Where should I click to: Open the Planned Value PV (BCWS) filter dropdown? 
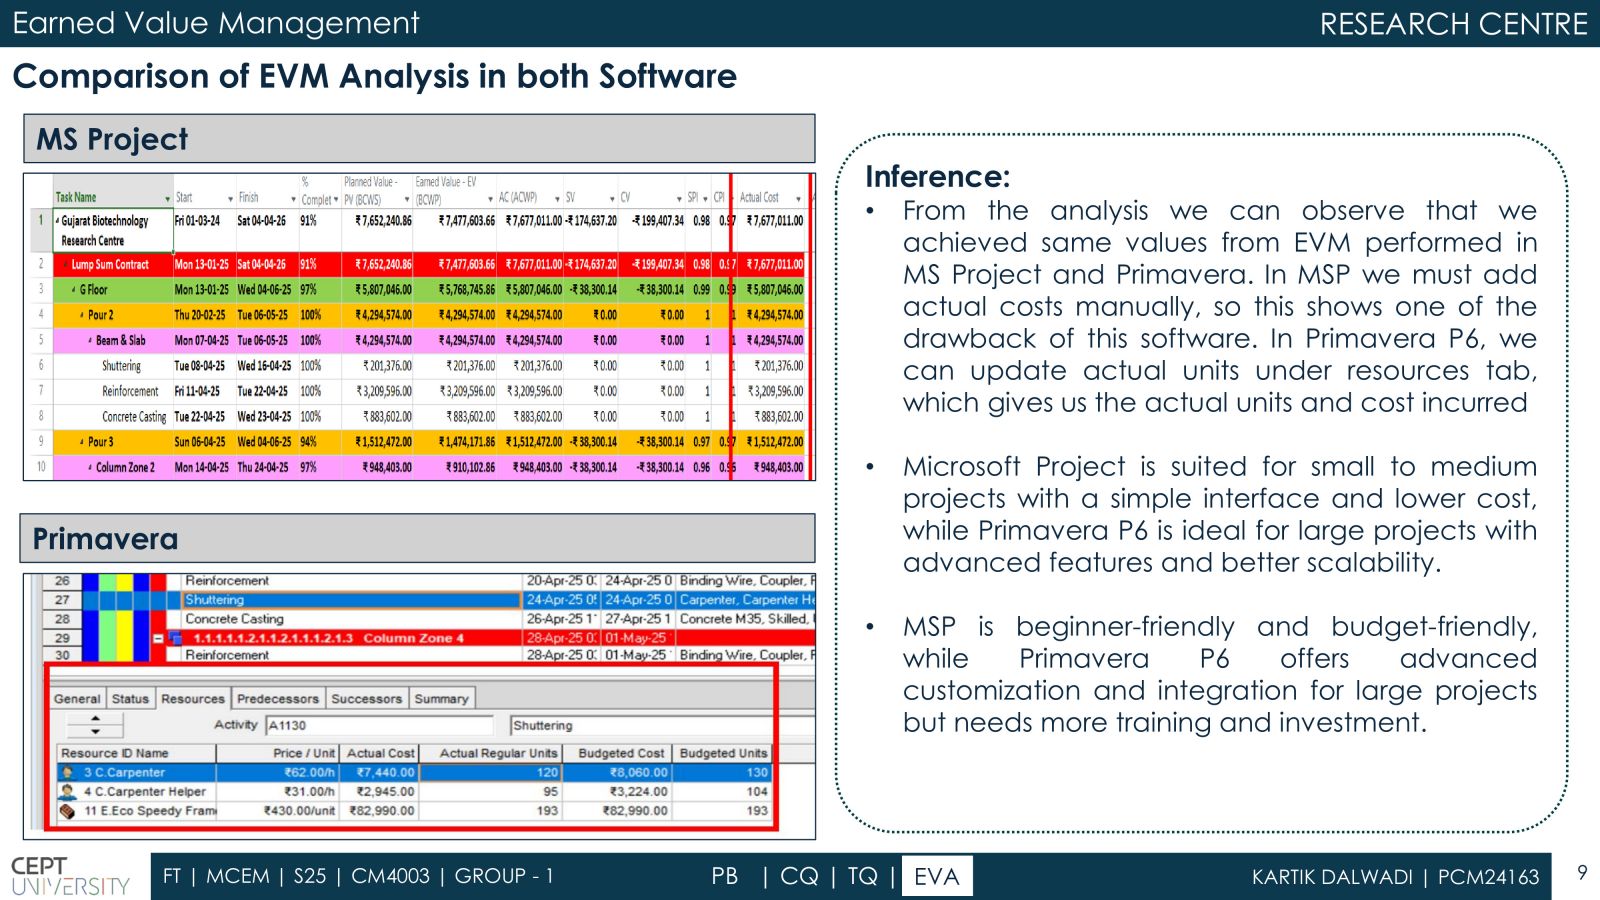point(407,200)
